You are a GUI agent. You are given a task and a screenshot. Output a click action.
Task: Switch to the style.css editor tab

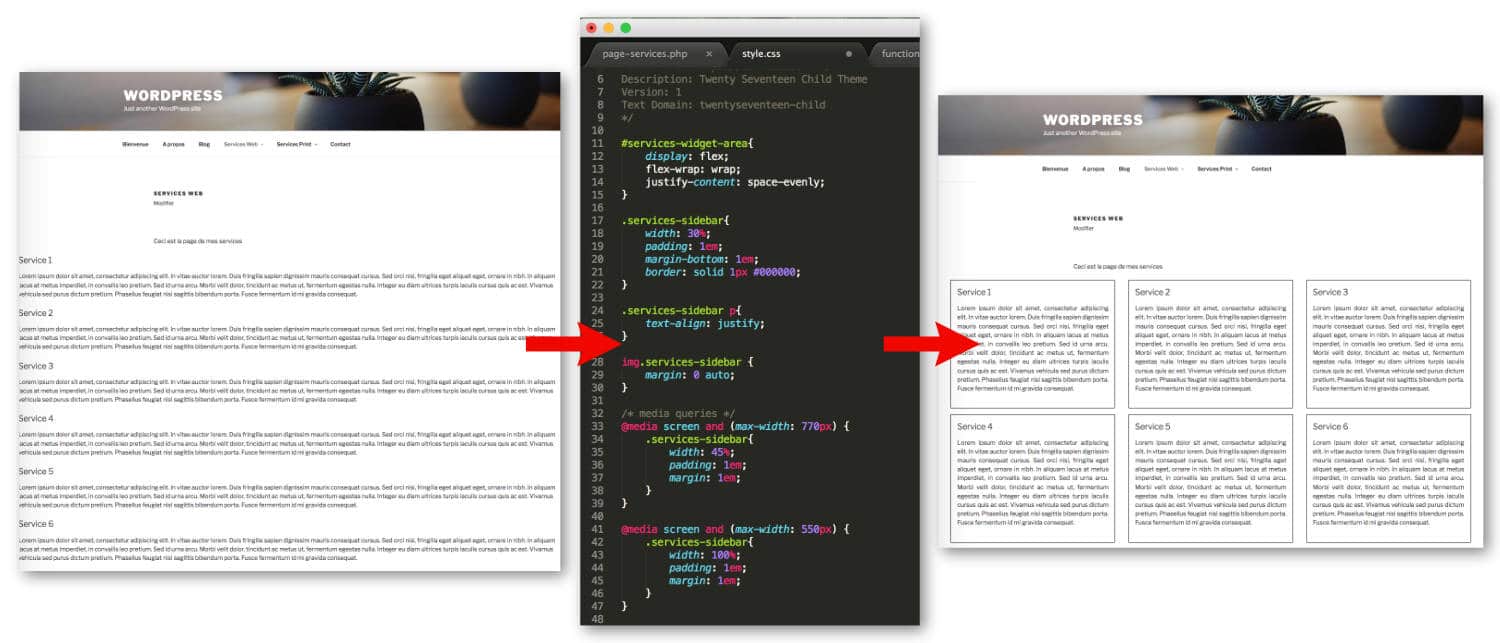761,54
